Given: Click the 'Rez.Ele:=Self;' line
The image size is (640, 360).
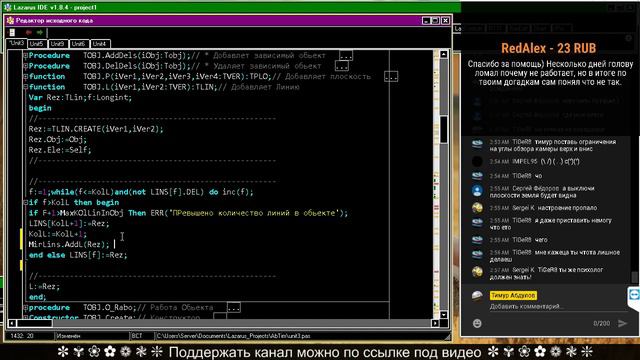Looking at the screenshot, I should pyautogui.click(x=60, y=150).
